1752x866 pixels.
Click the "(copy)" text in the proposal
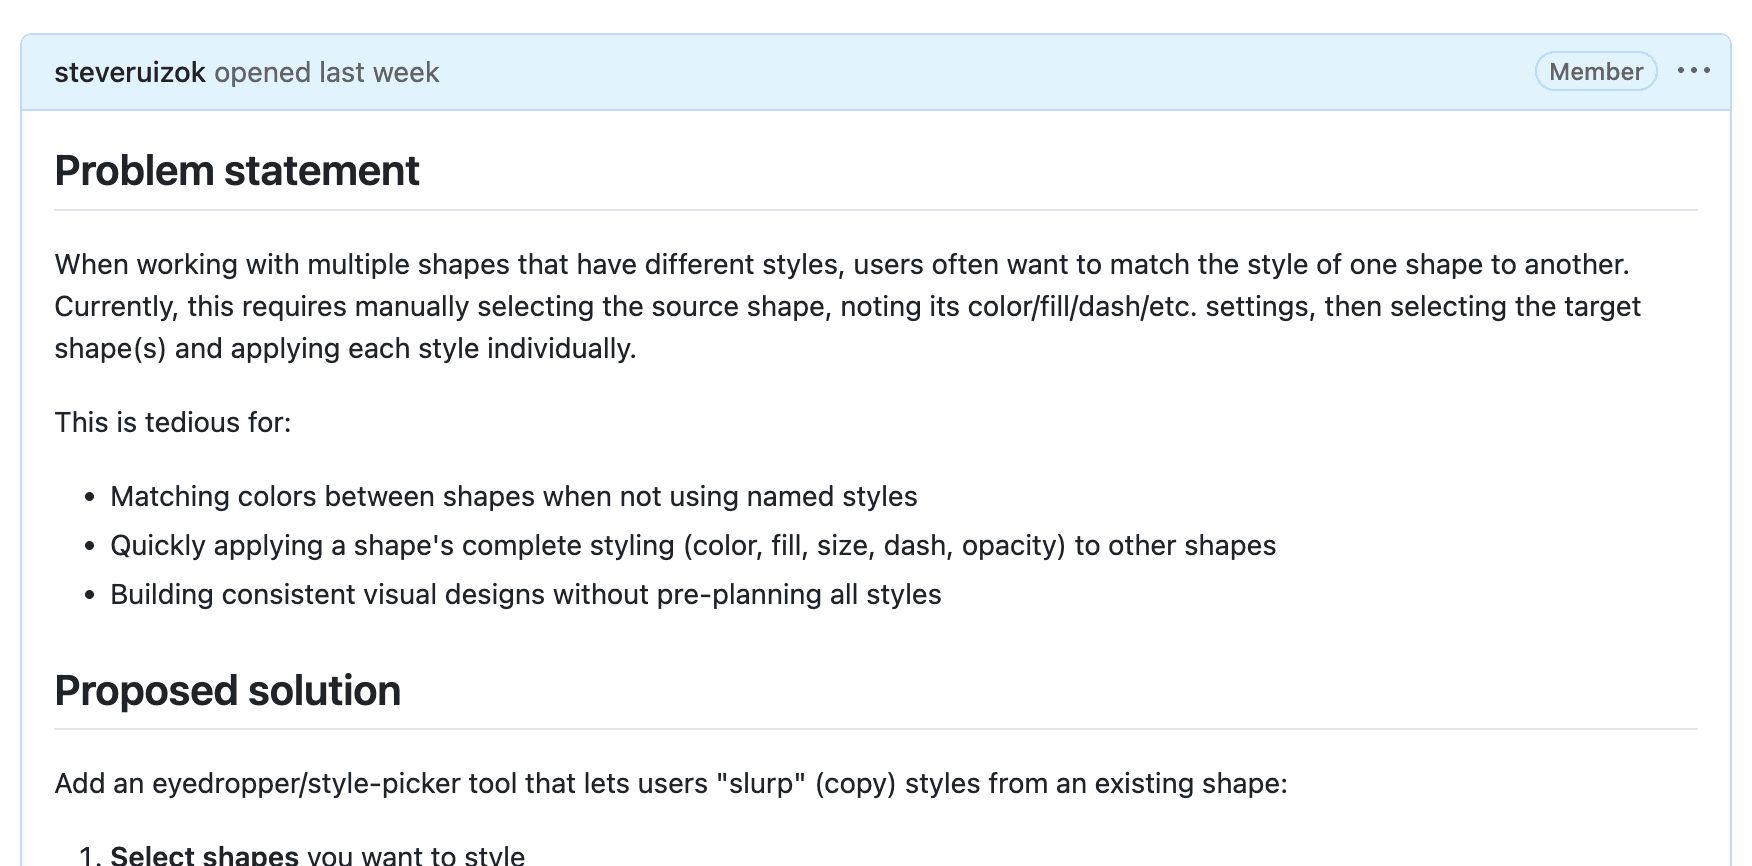(855, 784)
